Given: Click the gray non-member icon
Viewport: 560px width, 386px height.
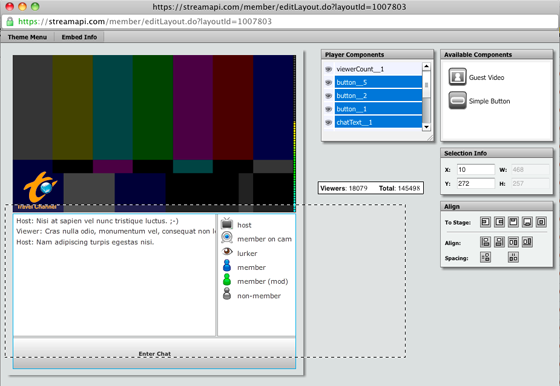Looking at the screenshot, I should [227, 294].
